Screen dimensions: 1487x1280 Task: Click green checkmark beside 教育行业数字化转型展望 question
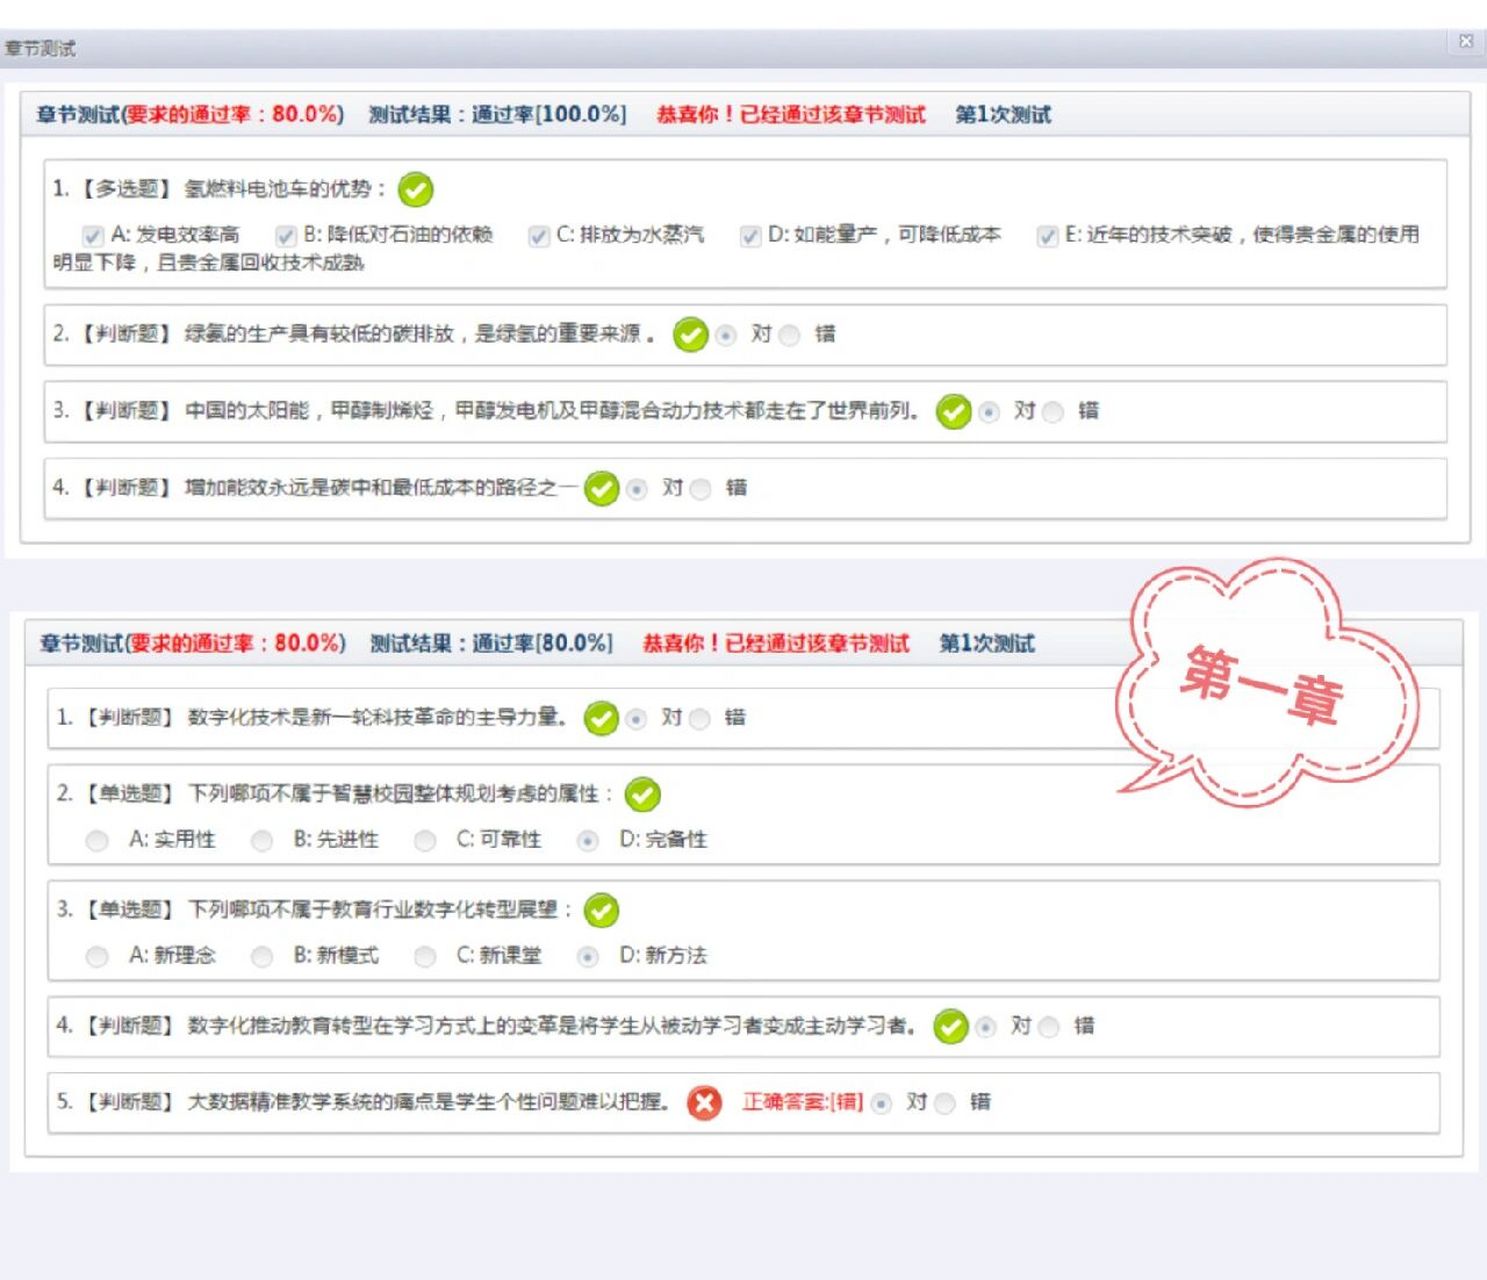601,910
